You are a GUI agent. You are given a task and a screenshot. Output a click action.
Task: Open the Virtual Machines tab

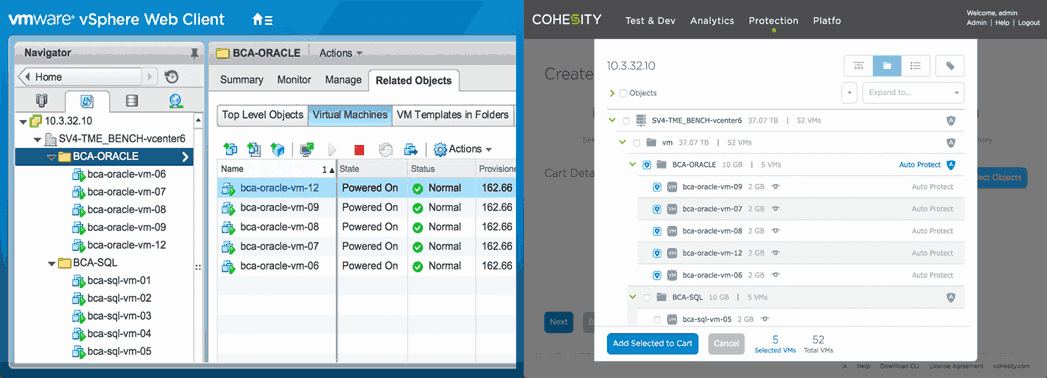pos(350,115)
